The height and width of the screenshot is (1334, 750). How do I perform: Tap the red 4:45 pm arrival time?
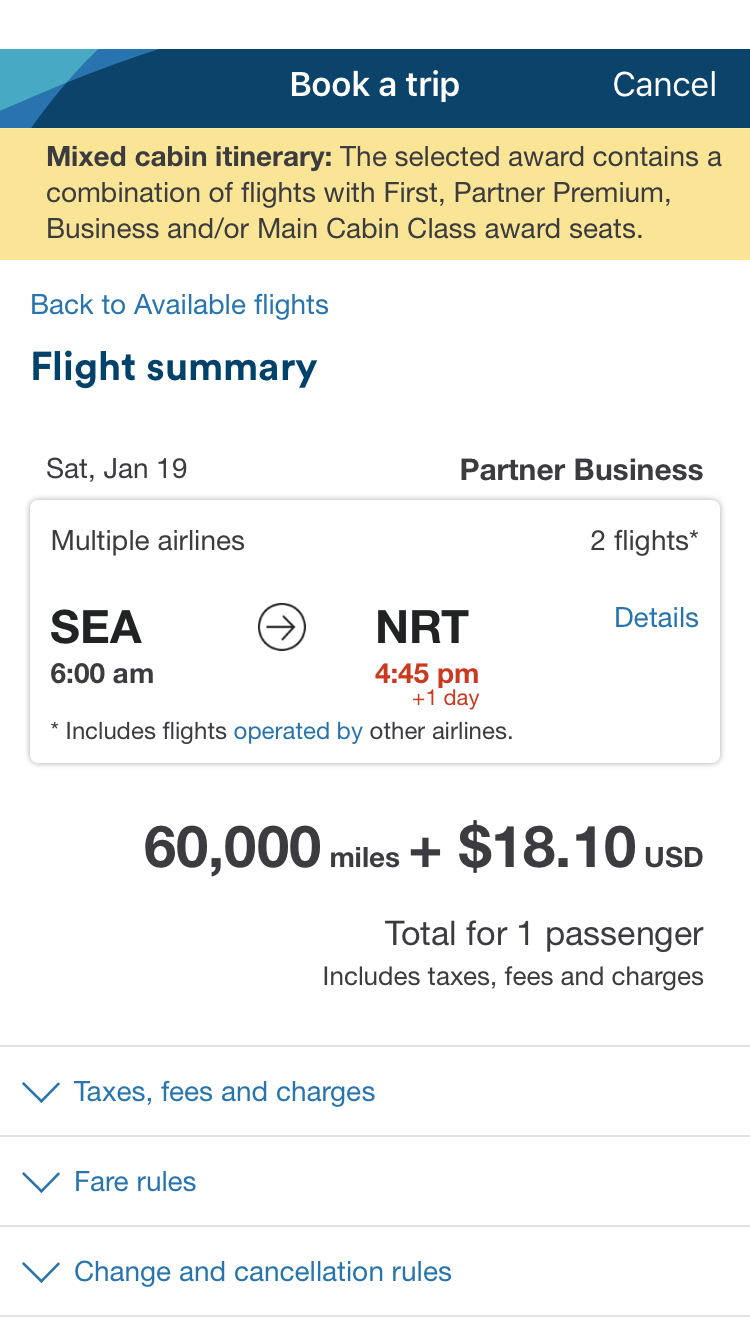[x=427, y=674]
